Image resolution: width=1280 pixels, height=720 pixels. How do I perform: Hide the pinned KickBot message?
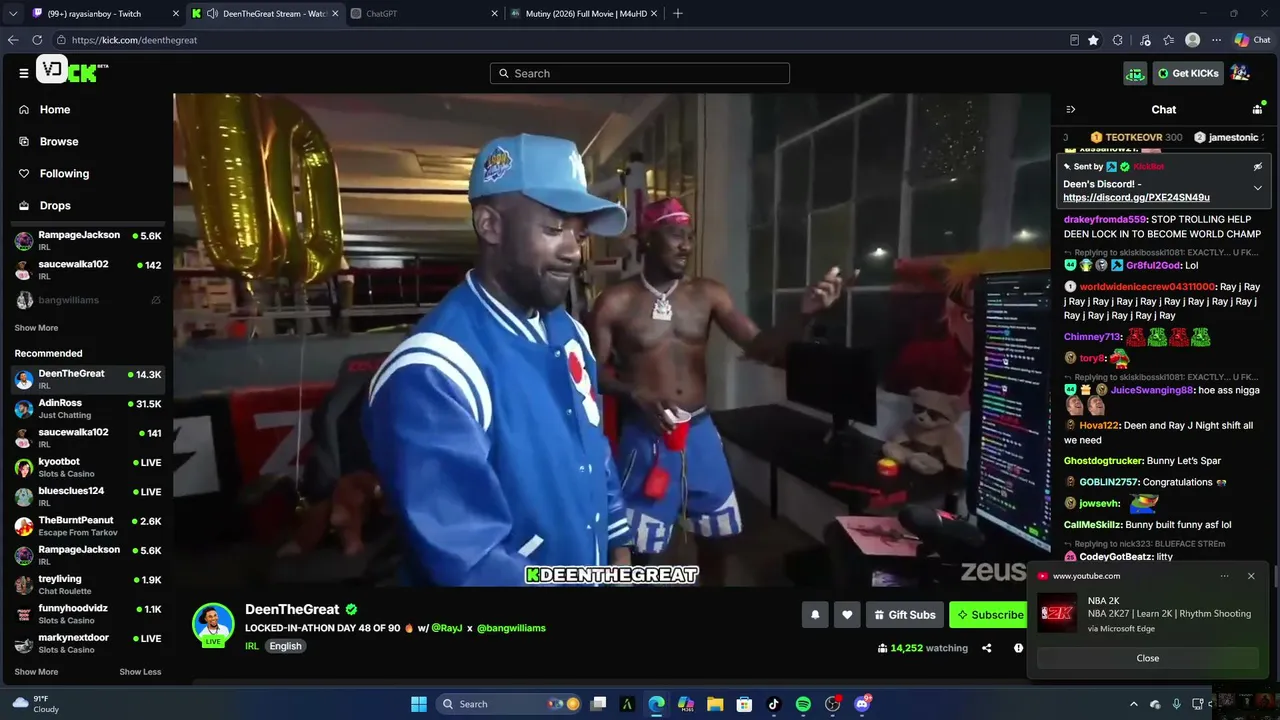[1258, 167]
